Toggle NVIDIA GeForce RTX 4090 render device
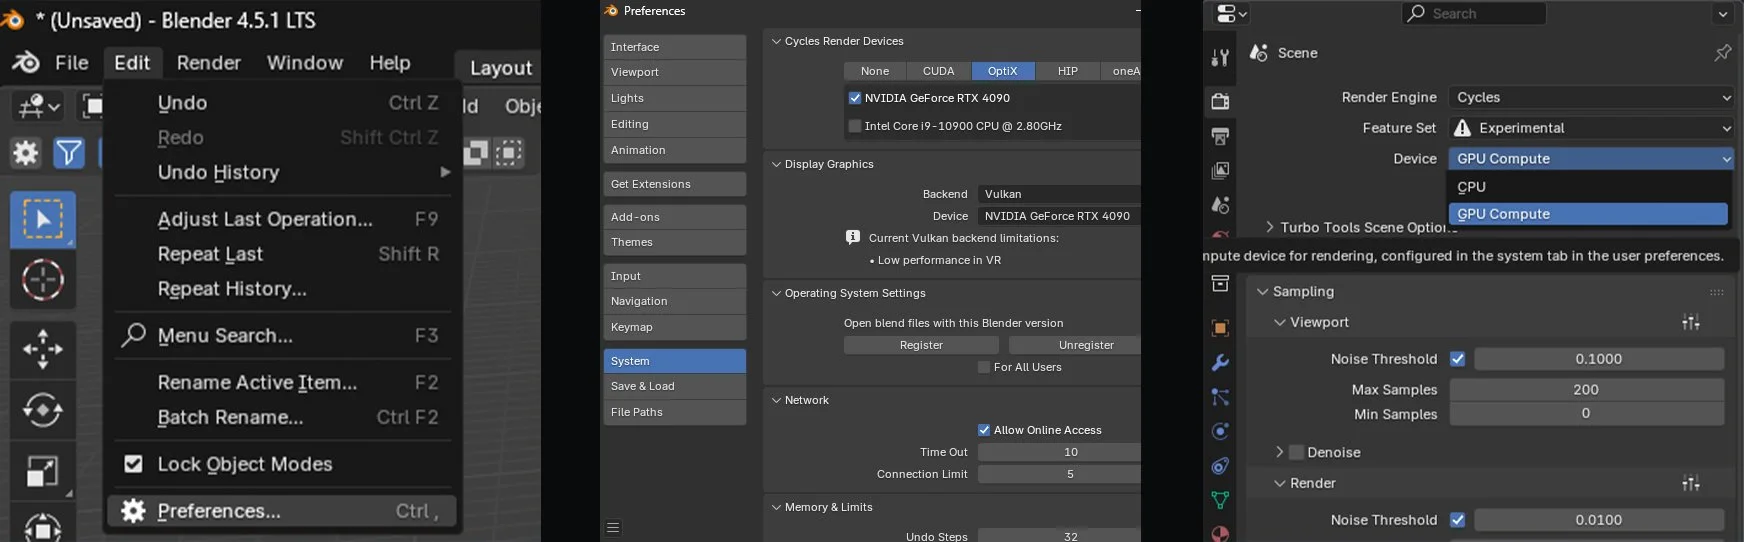 (x=855, y=98)
